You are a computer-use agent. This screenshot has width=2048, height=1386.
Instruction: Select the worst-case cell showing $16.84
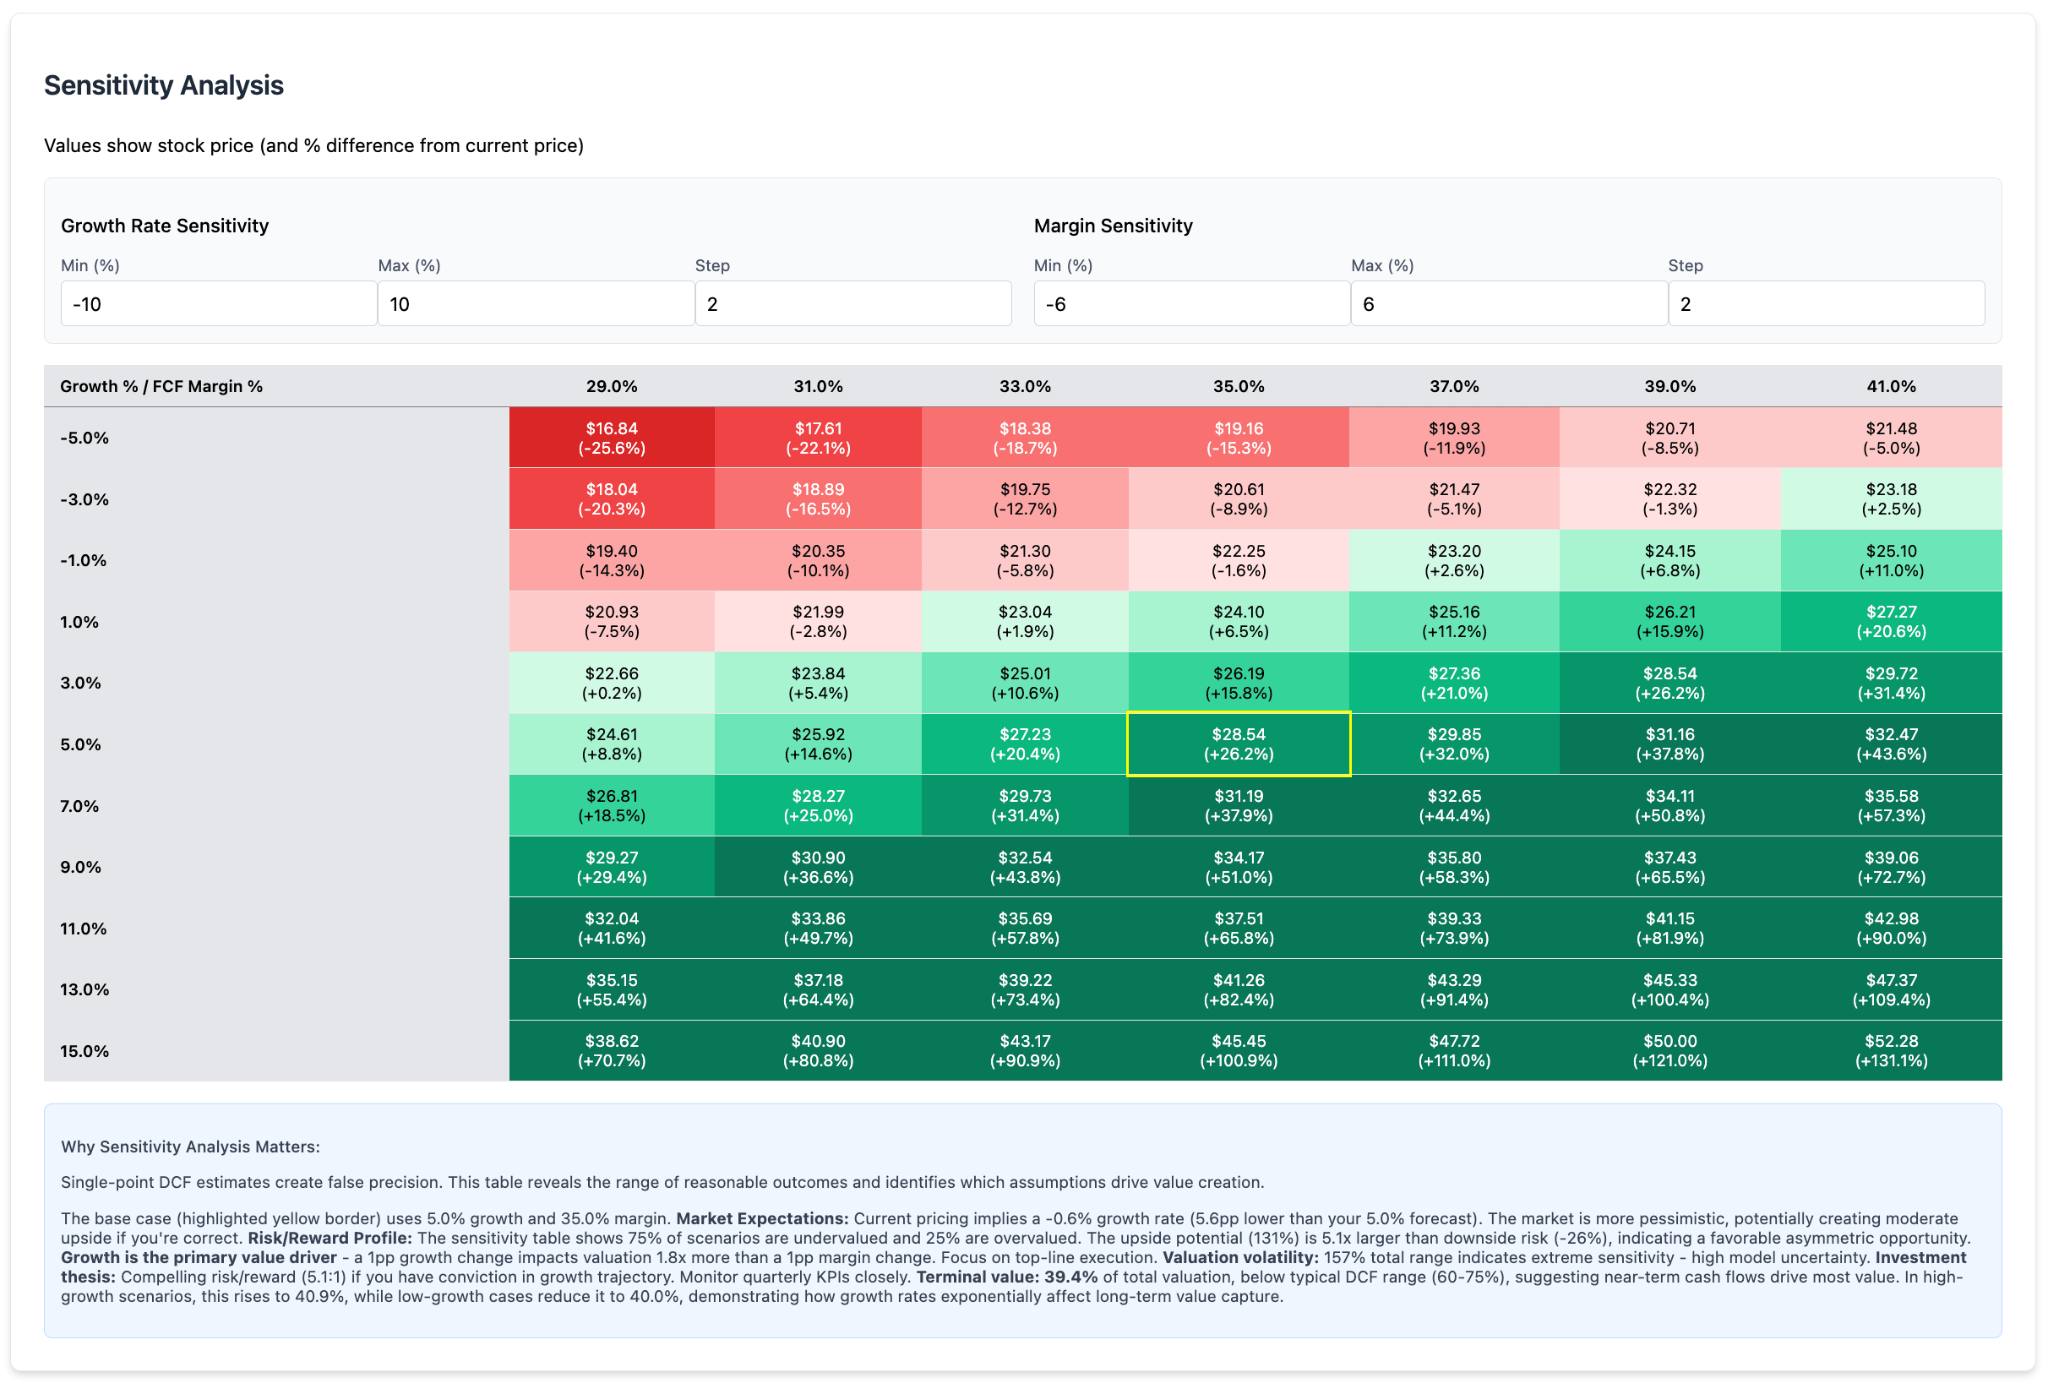tap(610, 437)
